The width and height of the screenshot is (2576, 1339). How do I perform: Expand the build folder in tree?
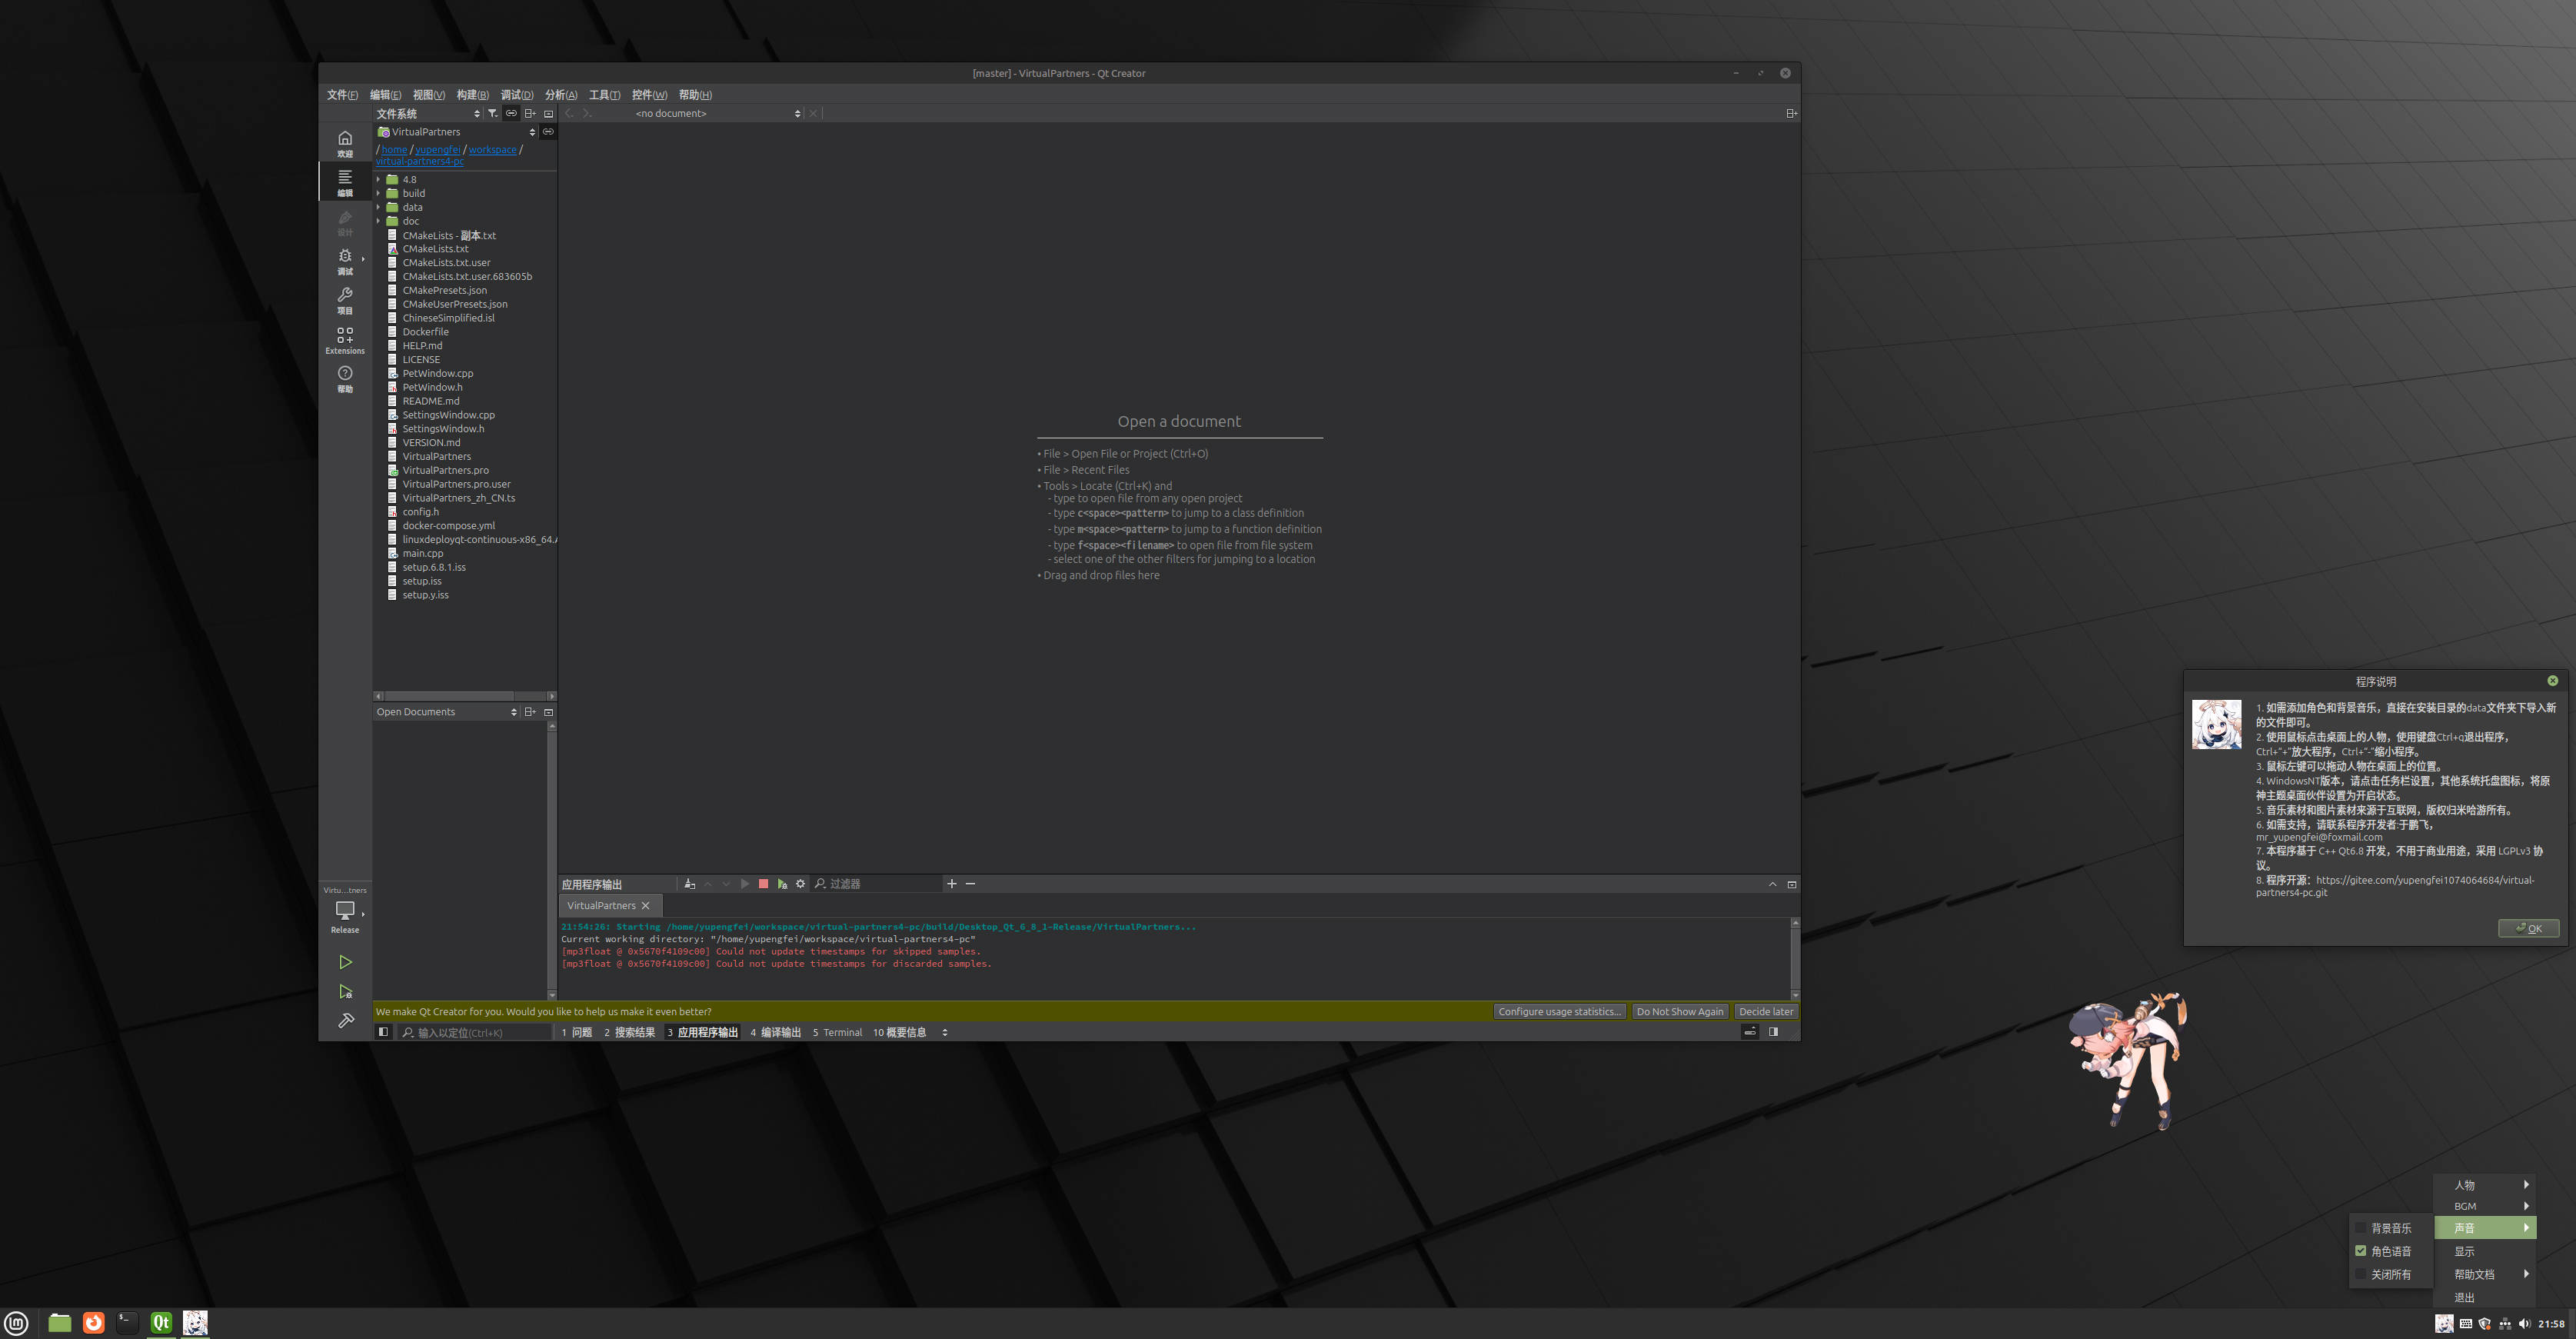tap(379, 193)
